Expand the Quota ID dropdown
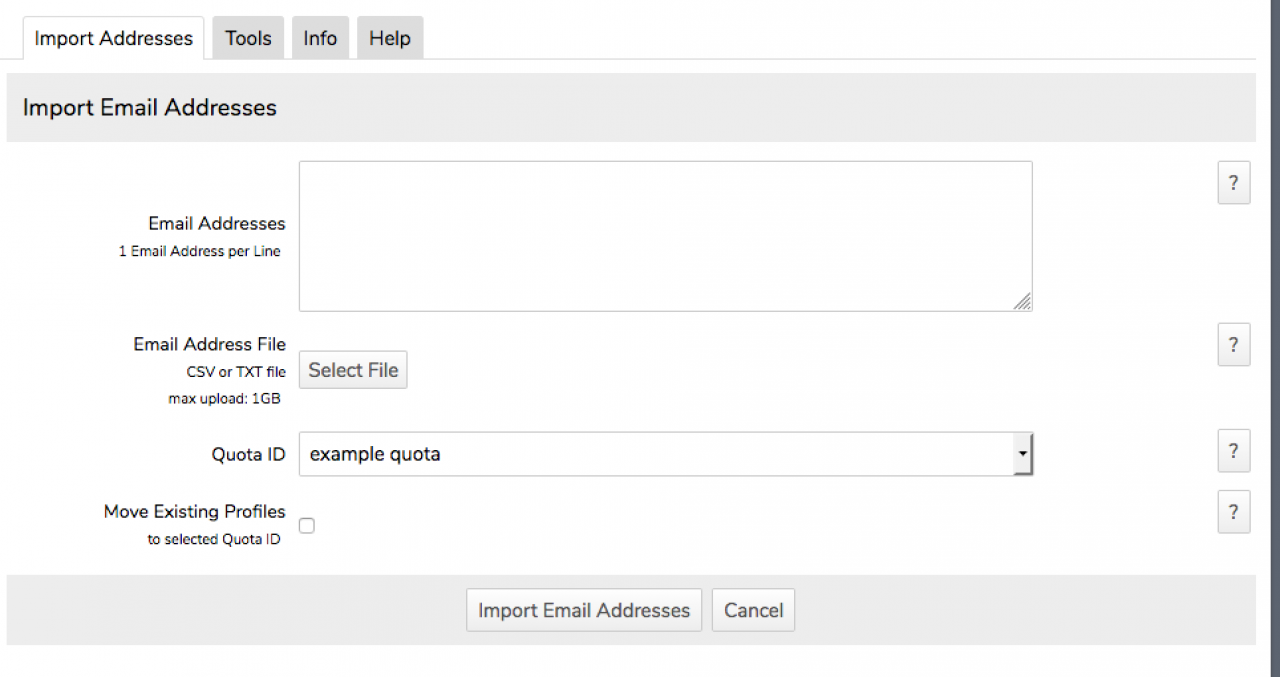This screenshot has height=677, width=1280. point(1021,454)
